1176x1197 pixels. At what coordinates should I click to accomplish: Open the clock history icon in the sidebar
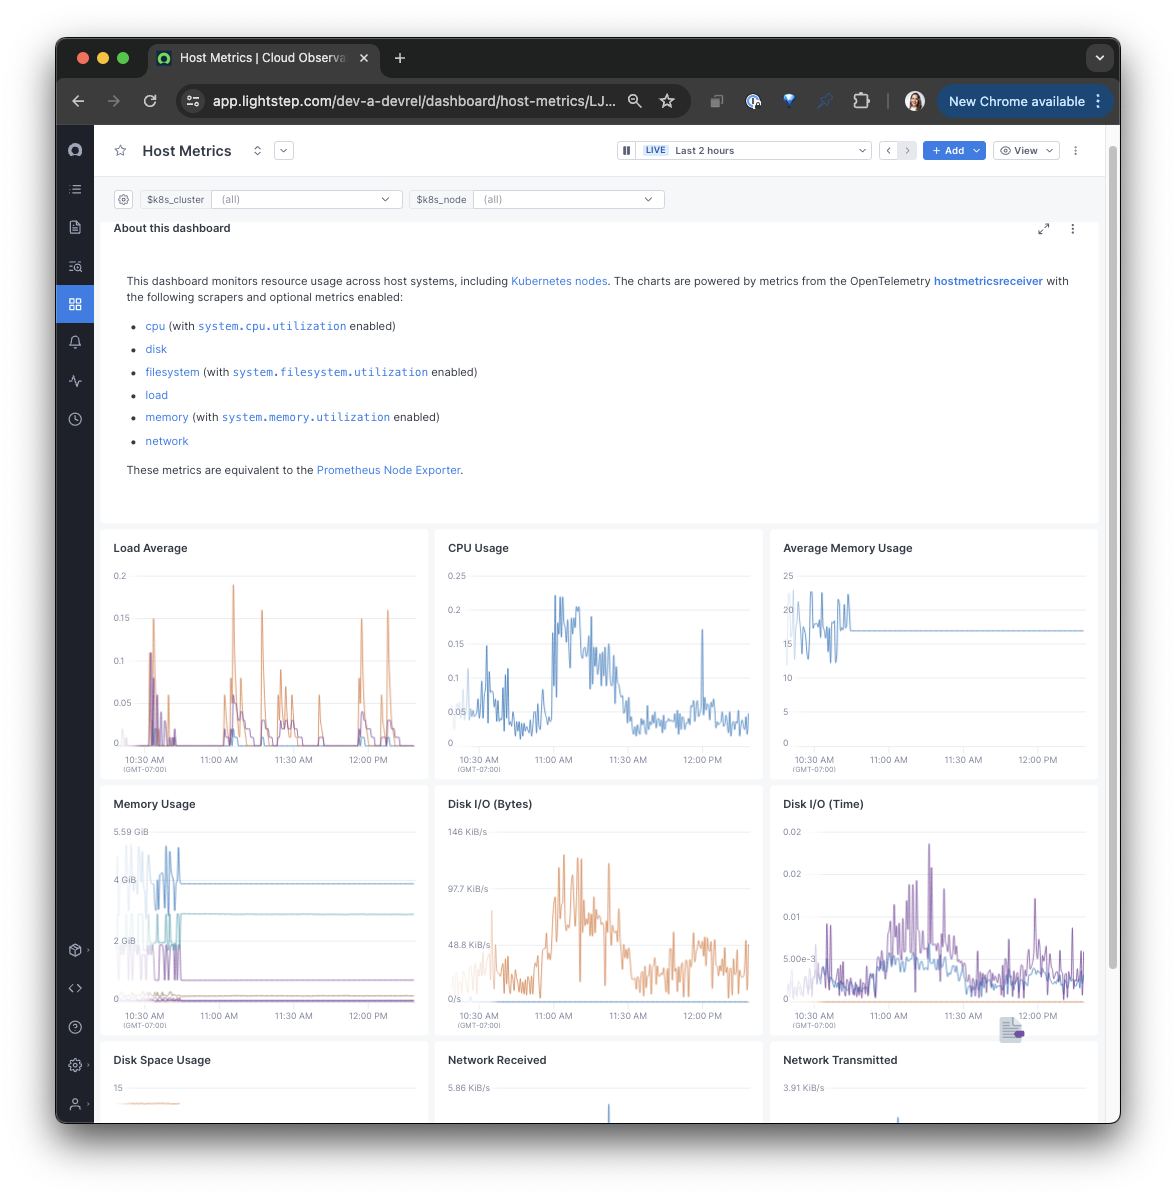pyautogui.click(x=75, y=419)
